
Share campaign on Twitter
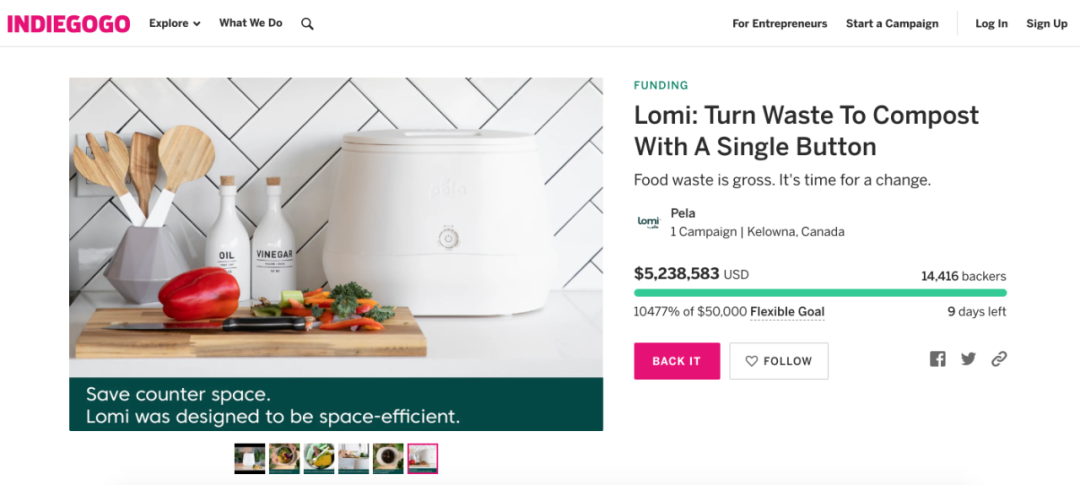point(968,359)
